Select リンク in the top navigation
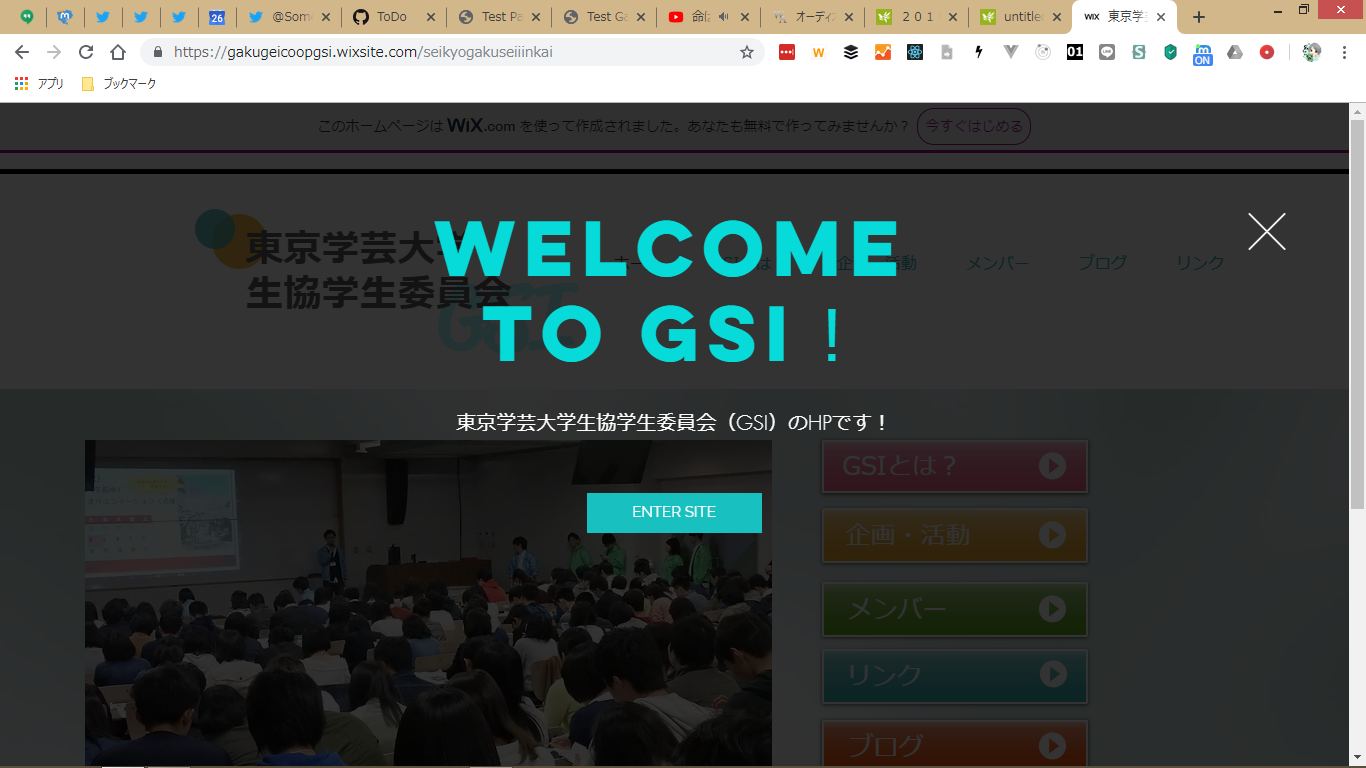The width and height of the screenshot is (1366, 768). coord(1200,263)
